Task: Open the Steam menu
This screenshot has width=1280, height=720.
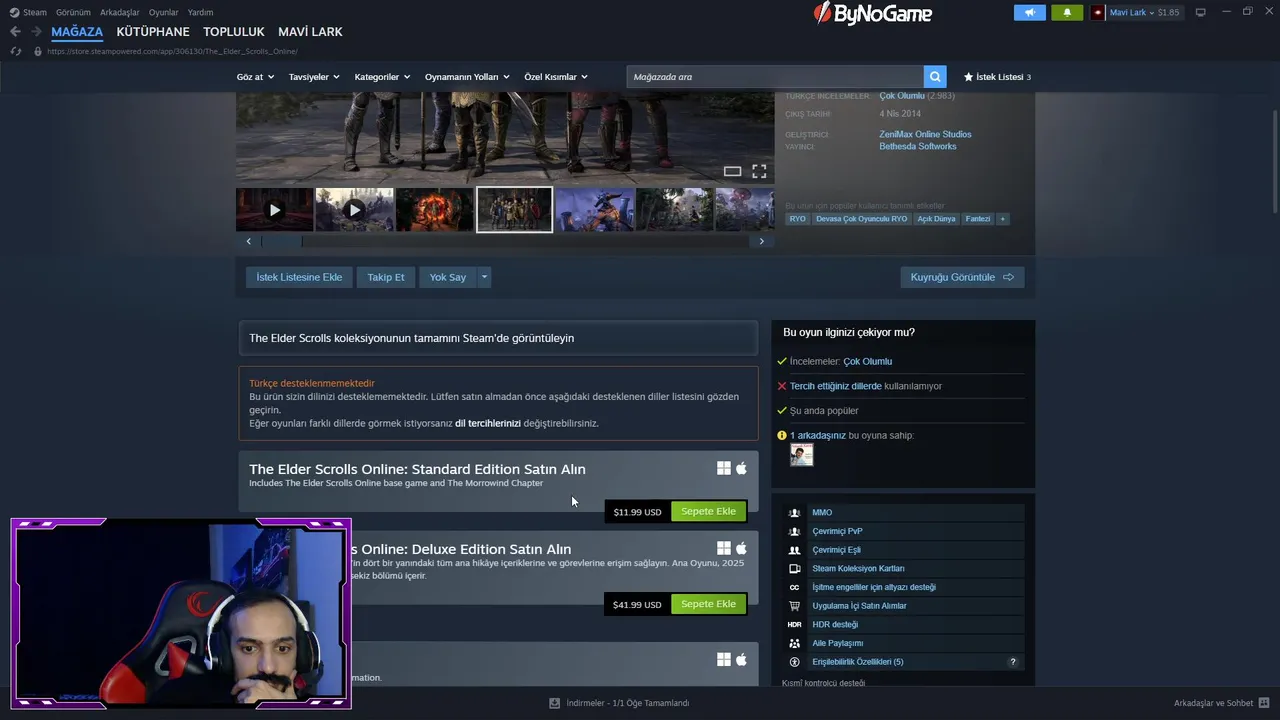Action: [x=28, y=13]
